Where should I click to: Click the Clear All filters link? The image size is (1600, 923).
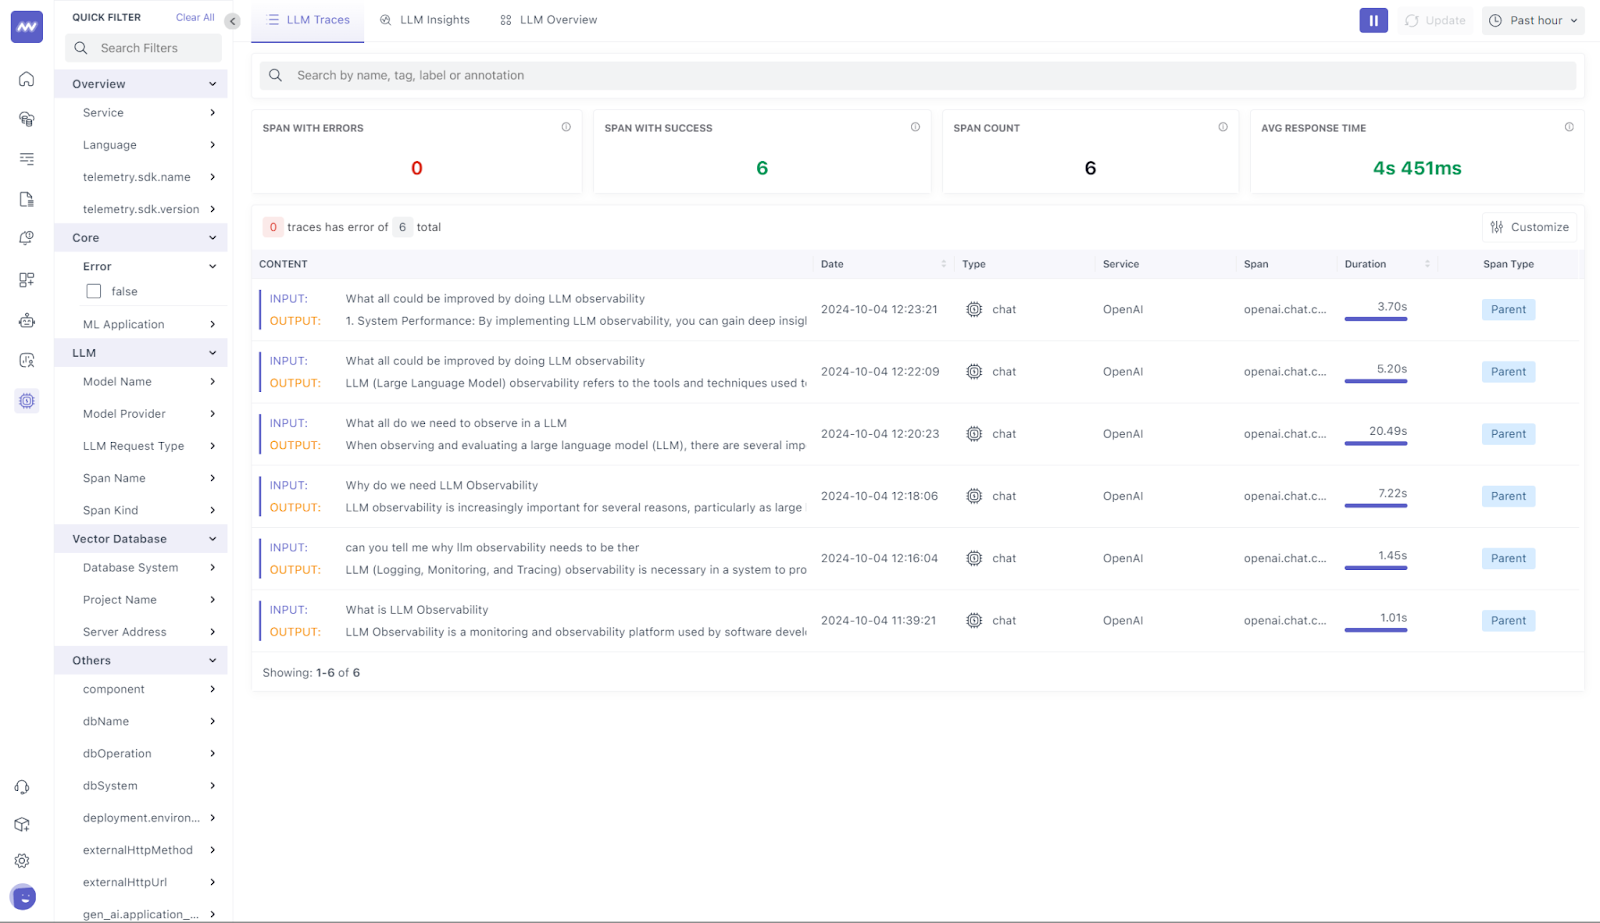pos(194,16)
